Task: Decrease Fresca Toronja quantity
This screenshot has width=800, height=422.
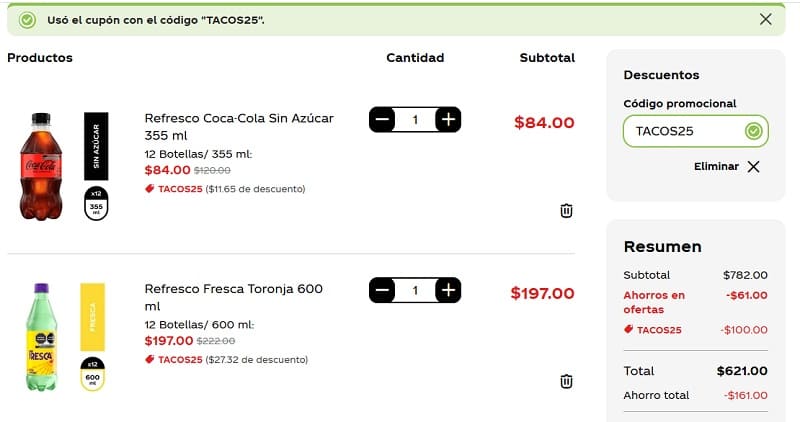Action: [382, 290]
